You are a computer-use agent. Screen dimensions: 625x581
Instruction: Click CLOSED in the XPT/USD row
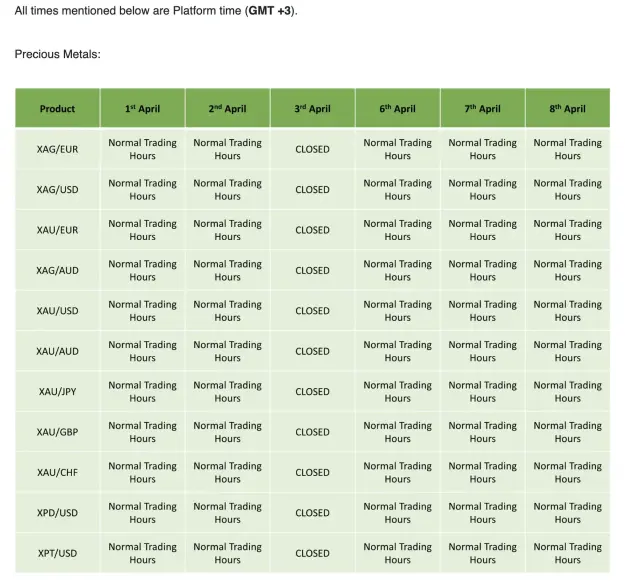[312, 553]
